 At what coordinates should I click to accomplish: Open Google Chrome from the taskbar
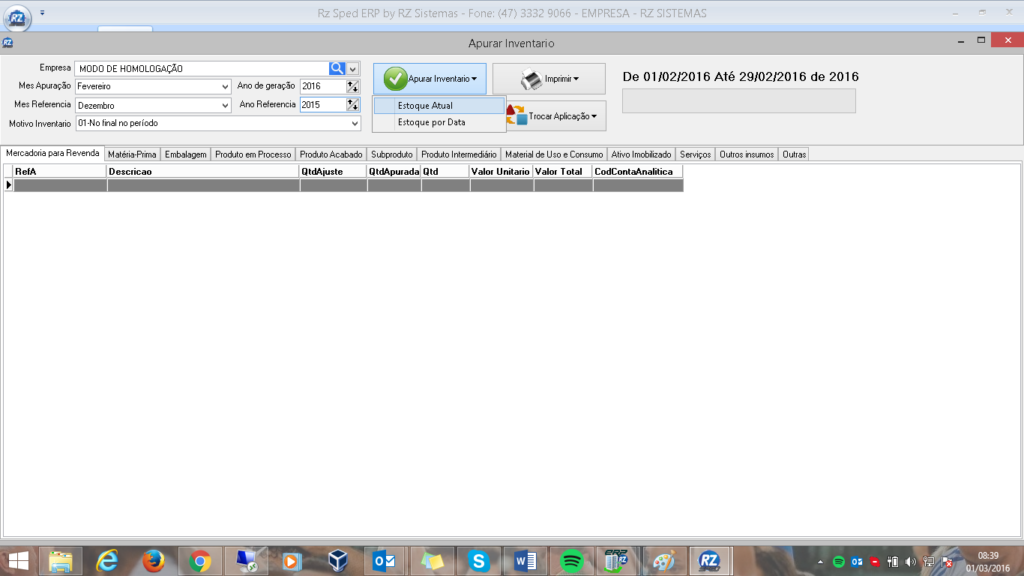pyautogui.click(x=200, y=560)
